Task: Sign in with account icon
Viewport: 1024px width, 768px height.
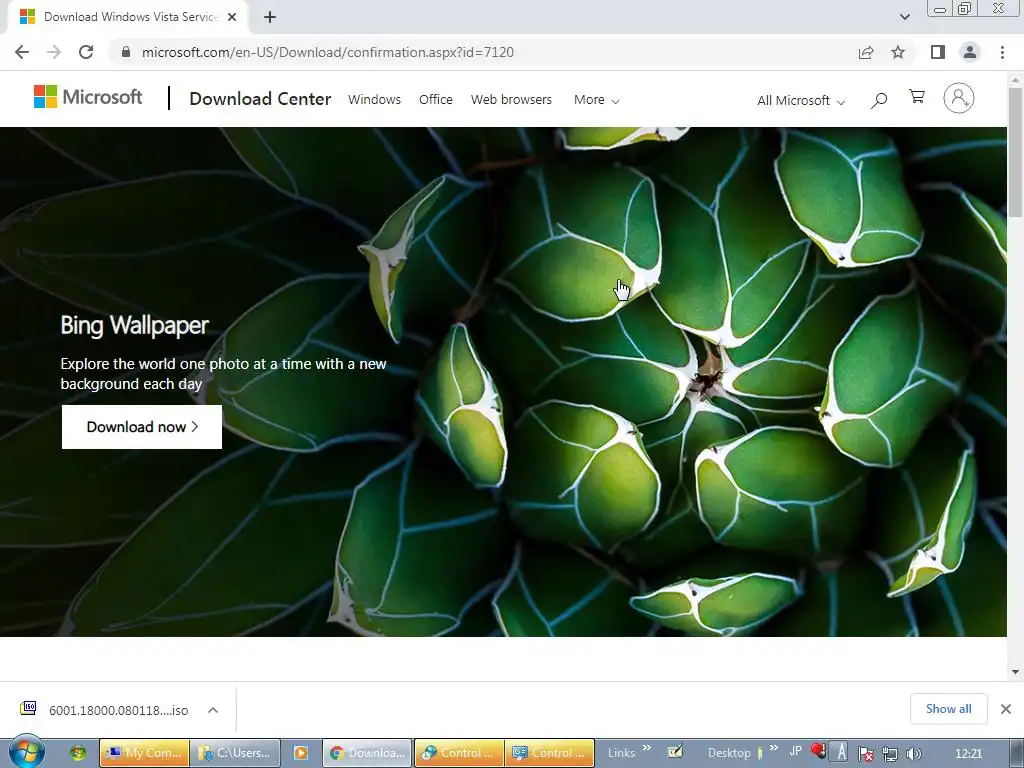Action: click(959, 98)
